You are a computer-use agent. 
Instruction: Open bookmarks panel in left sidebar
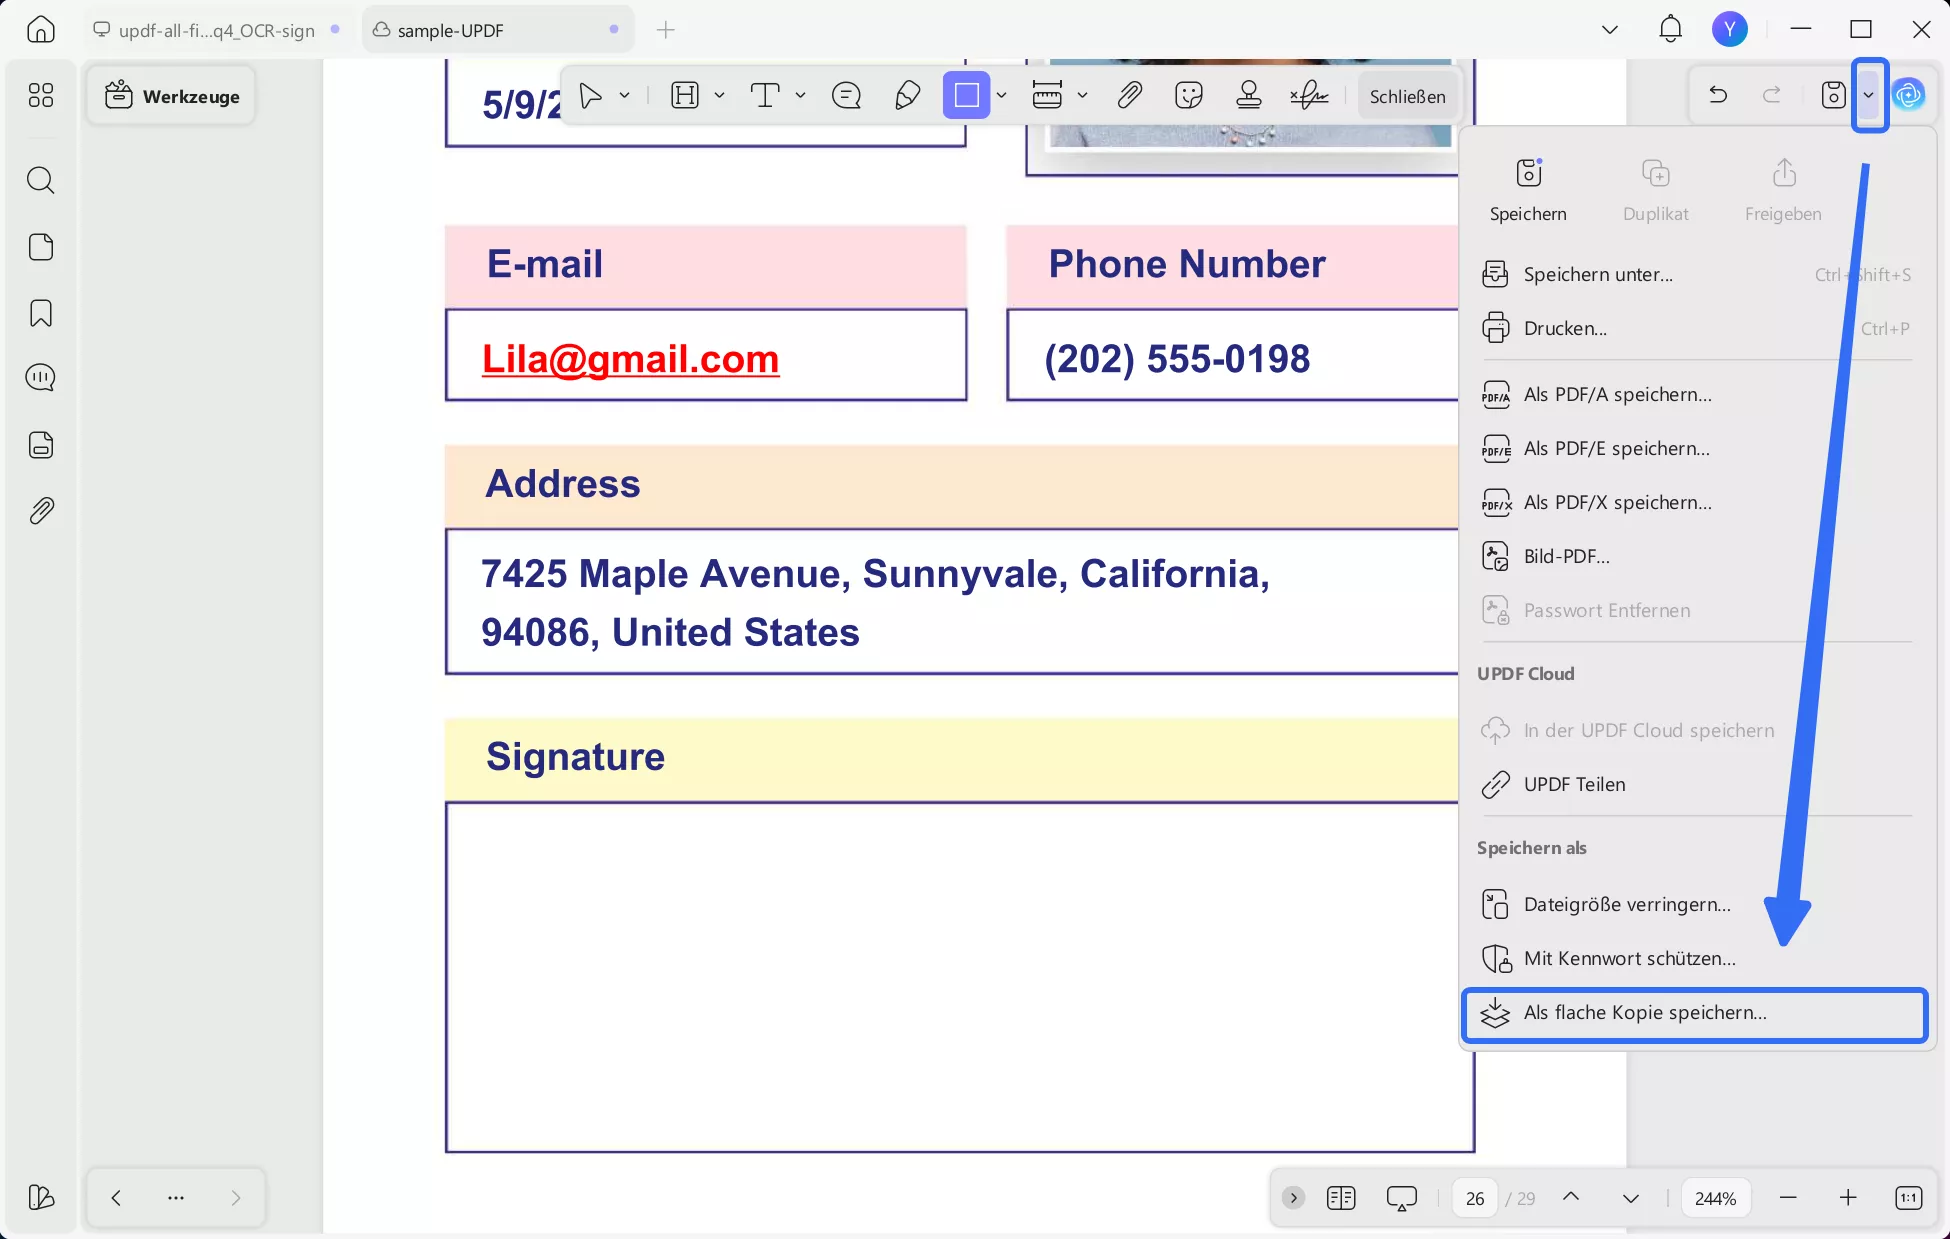click(x=41, y=313)
